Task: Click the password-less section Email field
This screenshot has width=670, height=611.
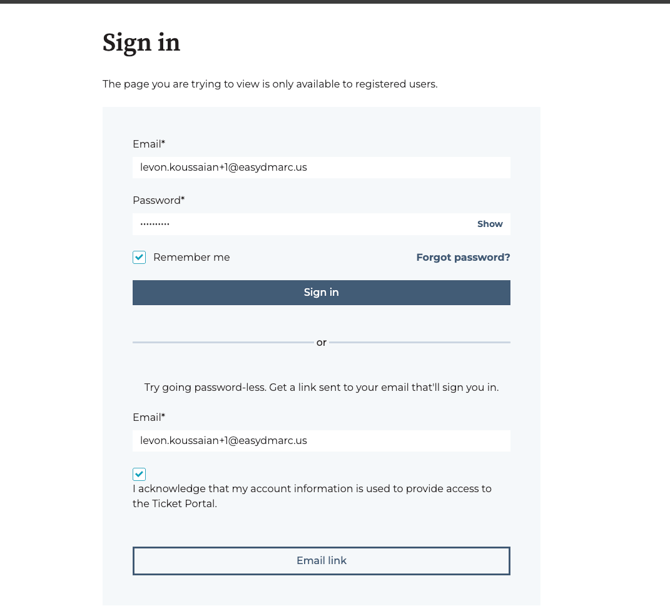Action: point(321,440)
